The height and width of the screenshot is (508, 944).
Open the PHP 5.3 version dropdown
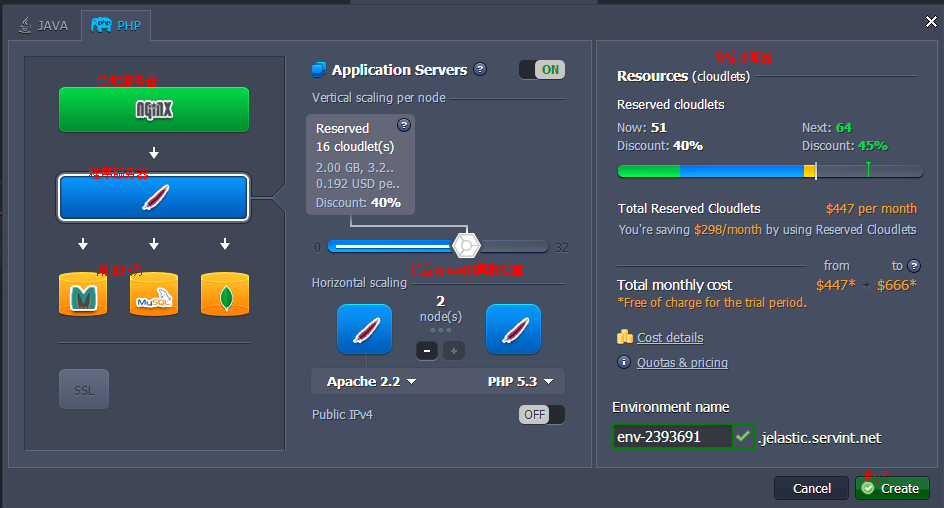[x=519, y=382]
